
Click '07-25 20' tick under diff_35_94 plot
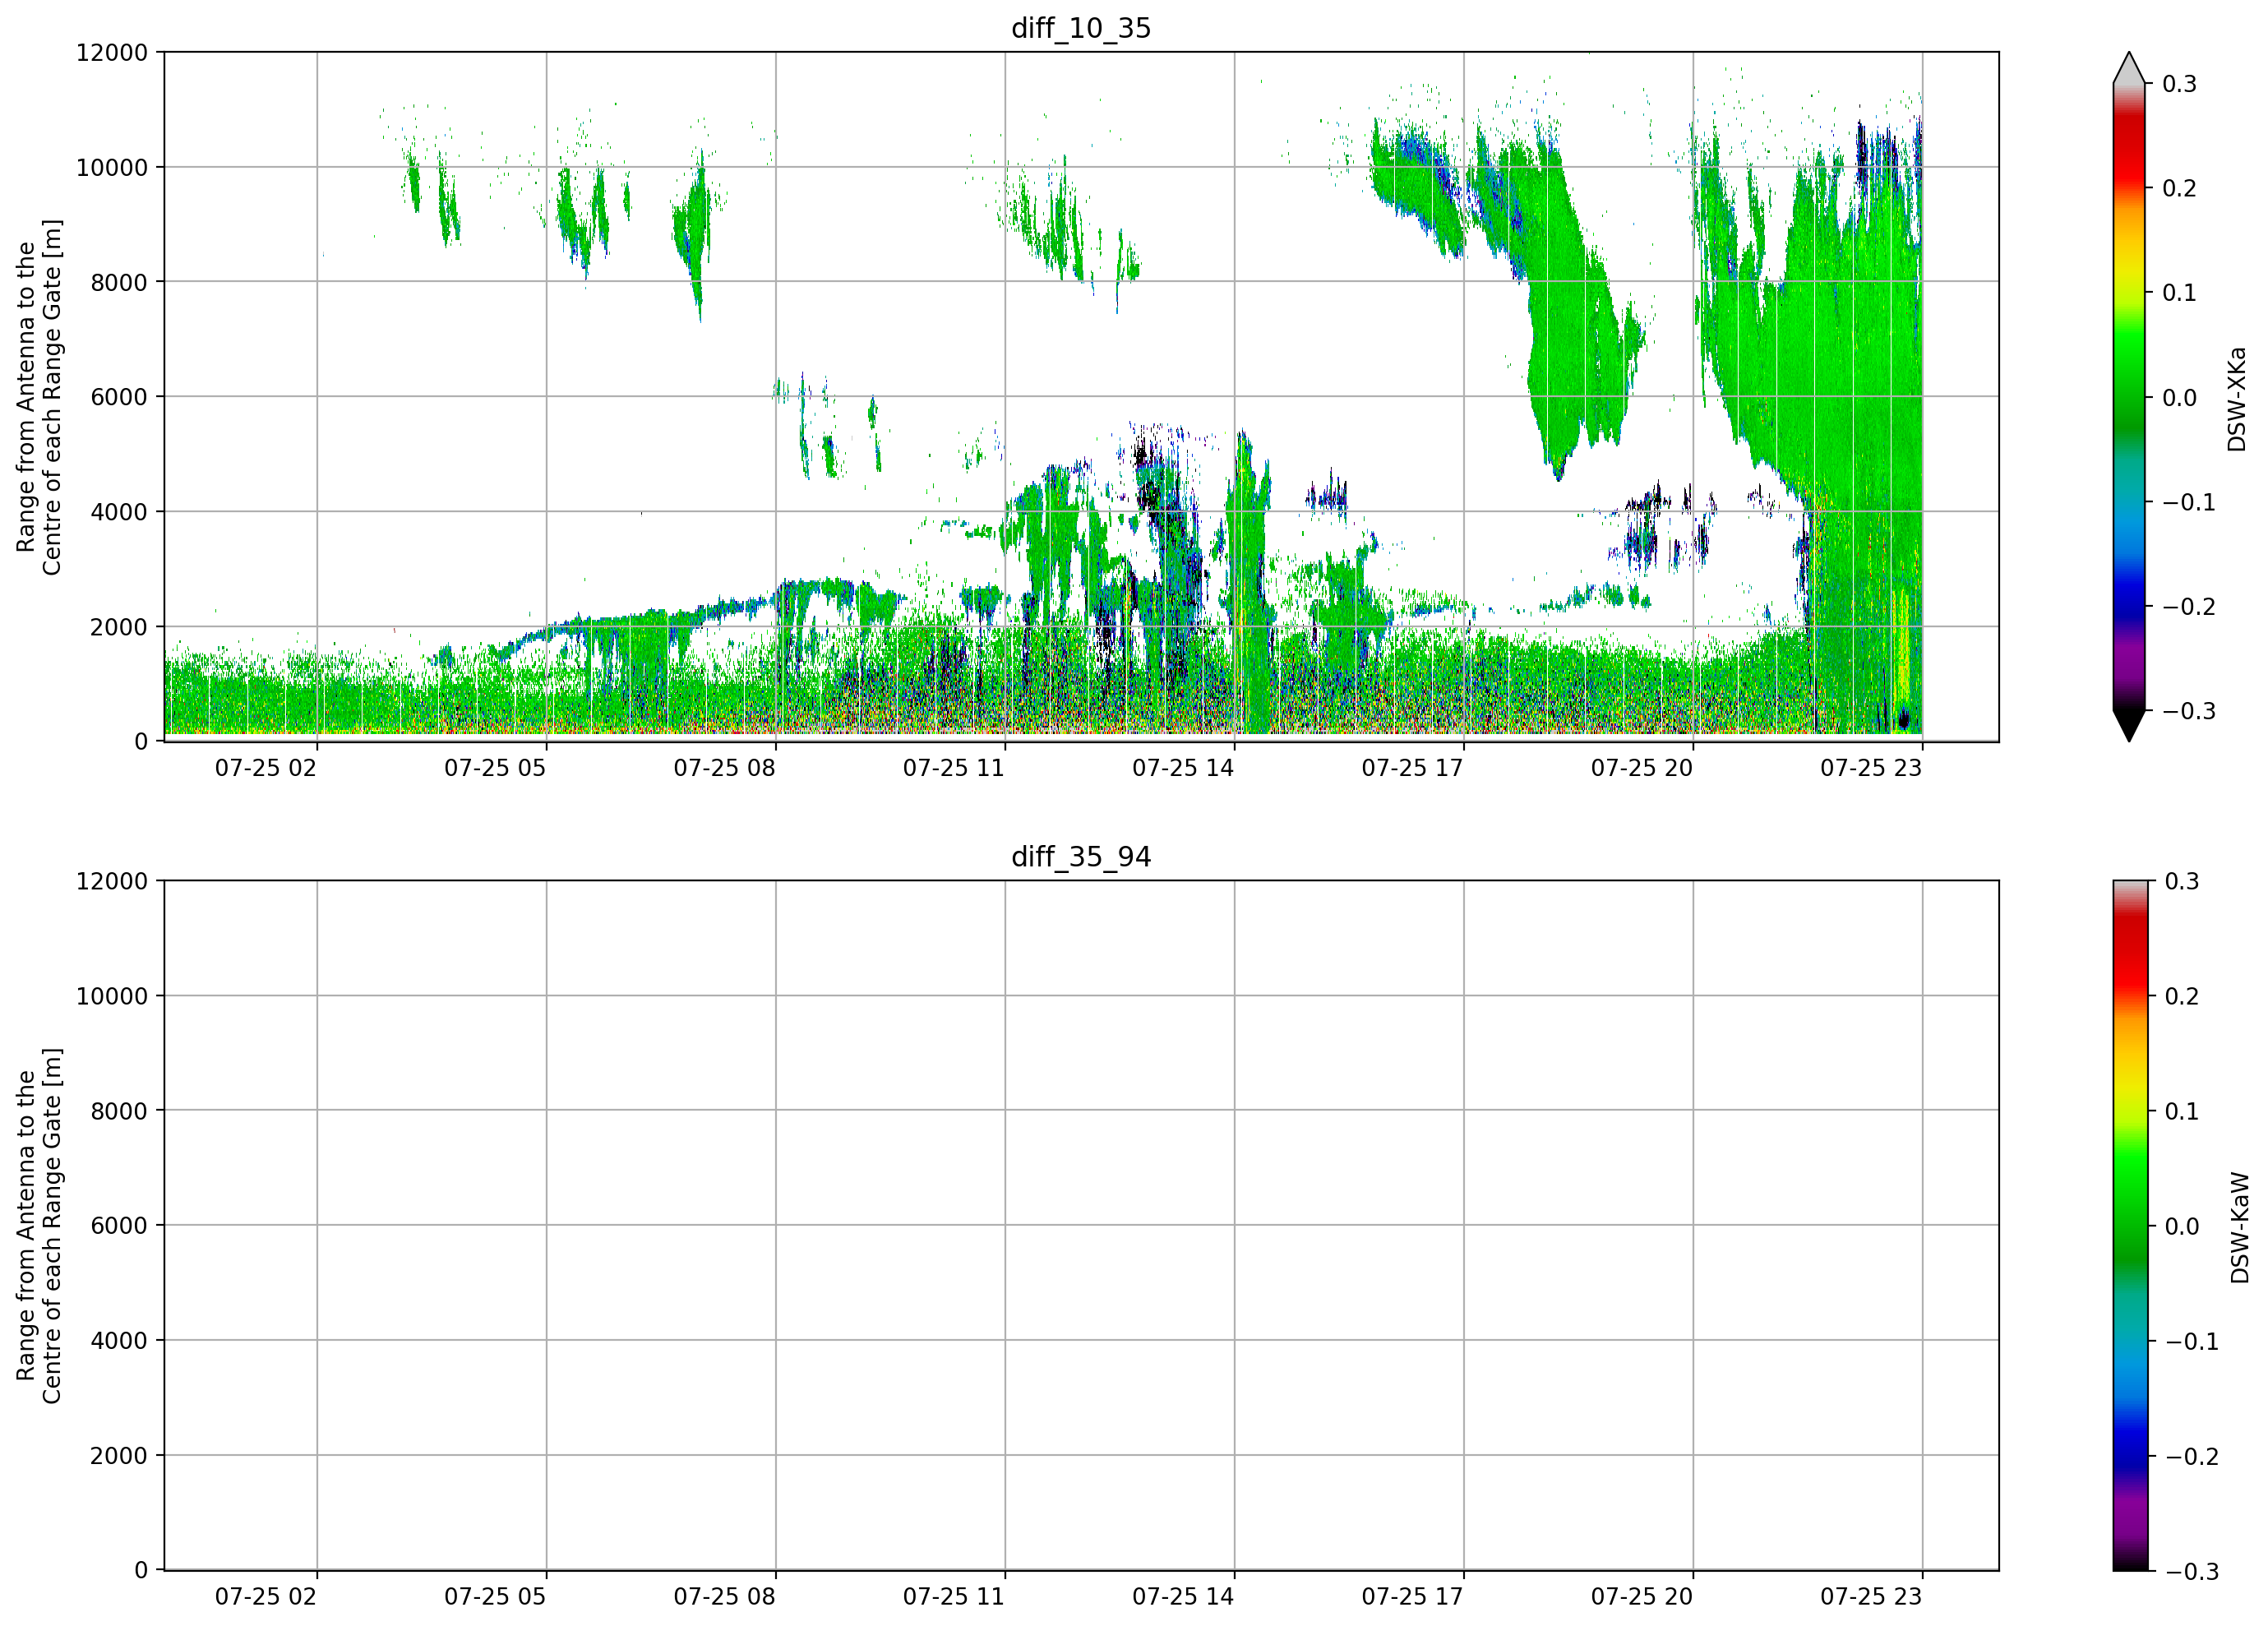[1642, 1597]
